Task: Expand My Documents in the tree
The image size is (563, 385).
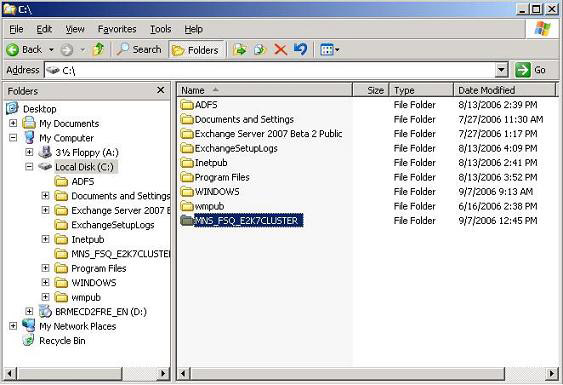Action: (13, 123)
